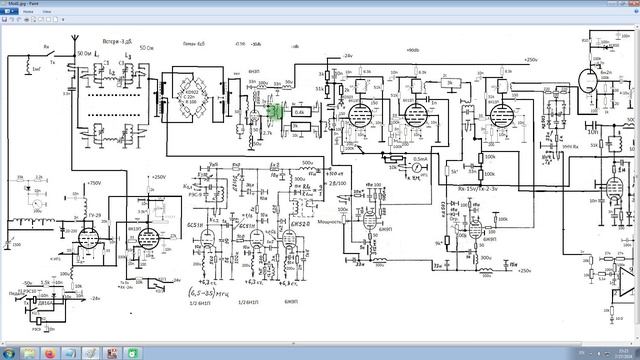The width and height of the screenshot is (640, 360).
Task: Click the "ГУ-29" tube label
Action: (95, 215)
